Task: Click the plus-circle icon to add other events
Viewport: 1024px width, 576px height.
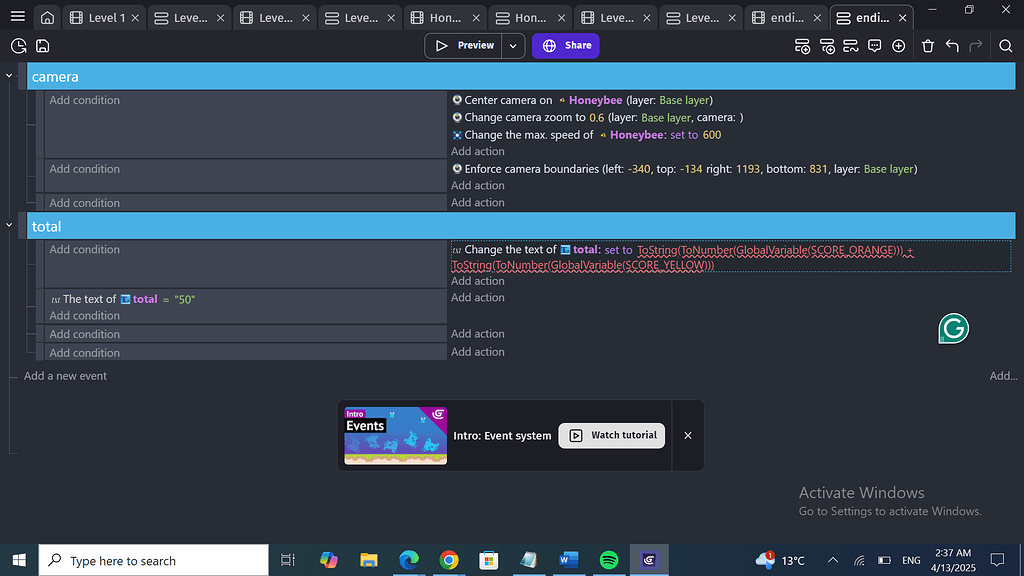Action: (899, 46)
